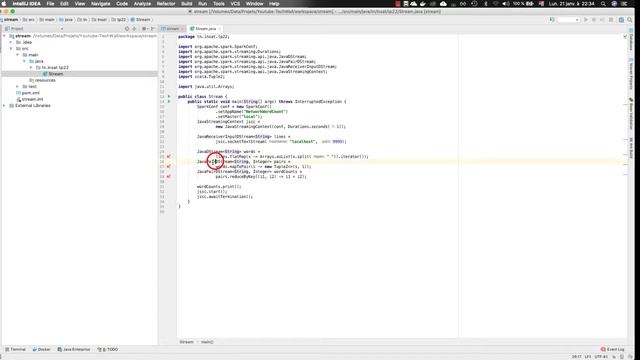Image resolution: width=640 pixels, height=360 pixels.
Task: Click the date and time in menu bar
Action: pyautogui.click(x=571, y=4)
